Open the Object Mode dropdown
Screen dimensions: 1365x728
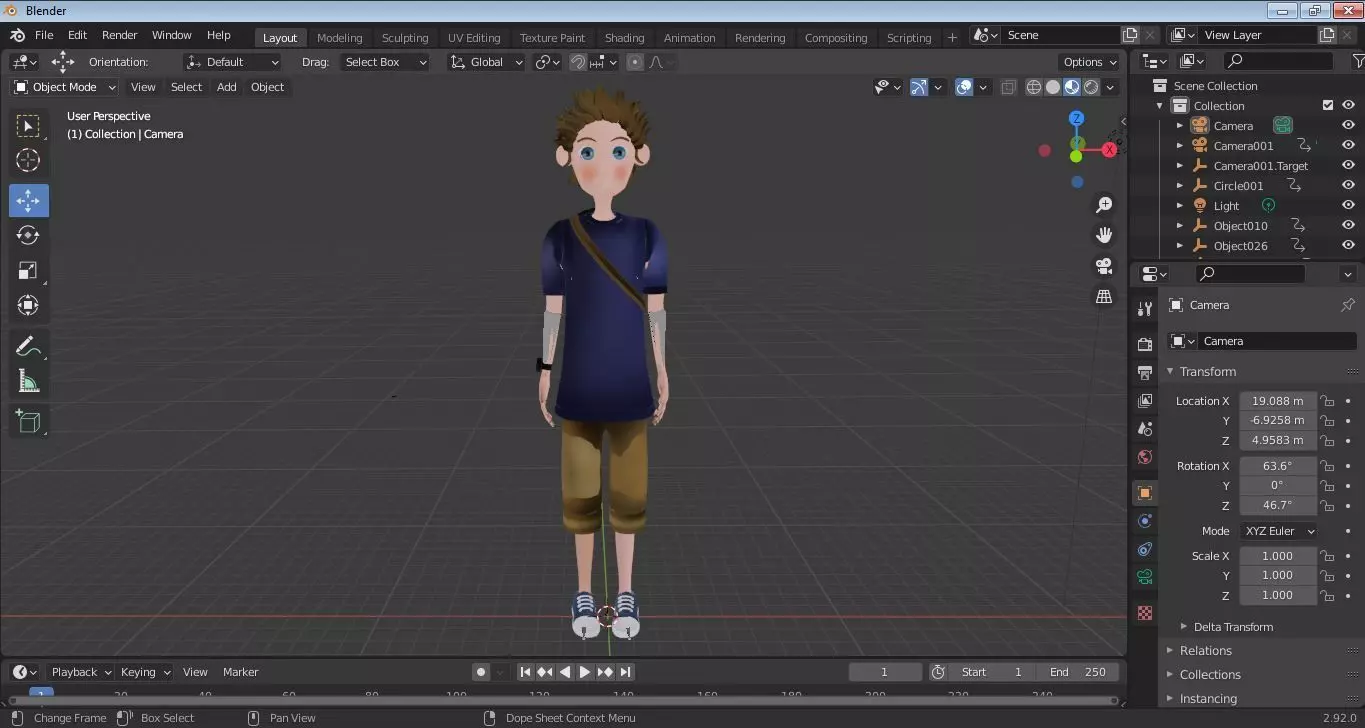point(65,87)
